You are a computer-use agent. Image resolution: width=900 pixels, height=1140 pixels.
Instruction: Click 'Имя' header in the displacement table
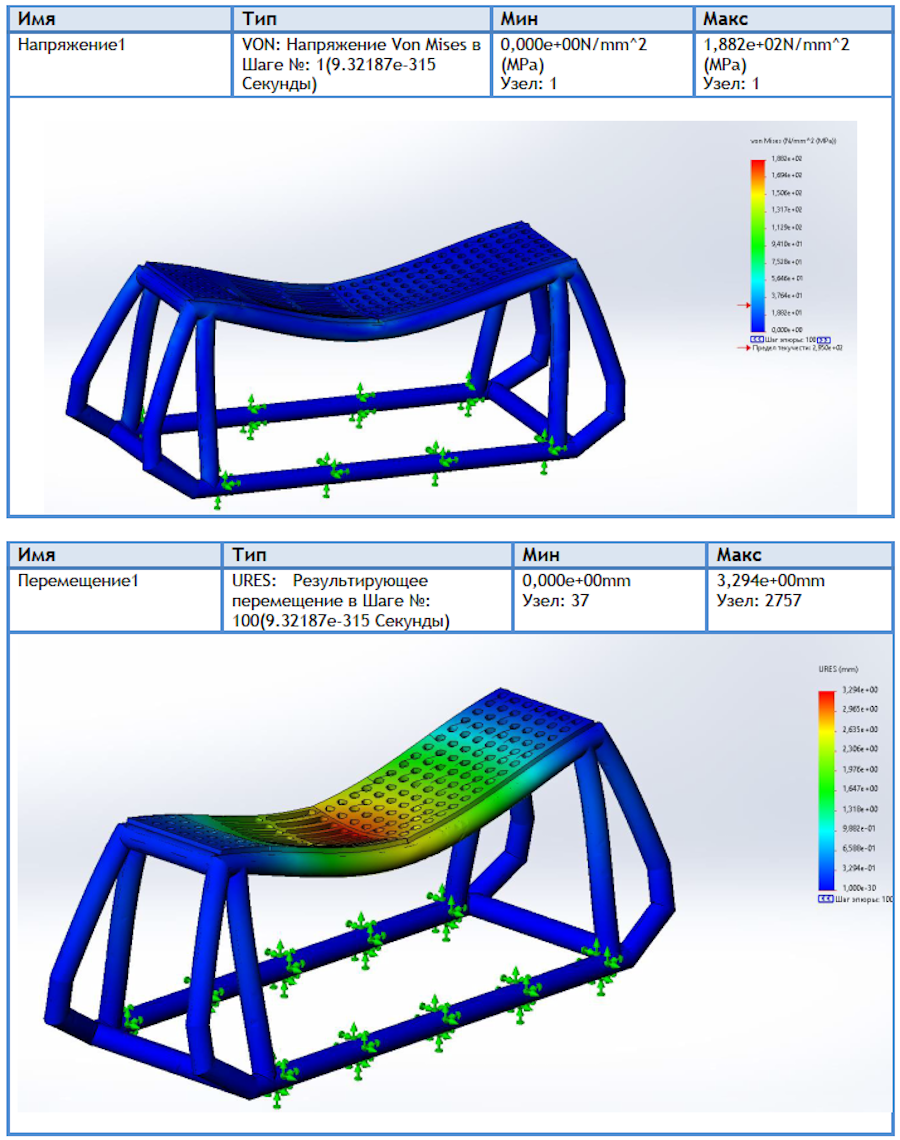(115, 555)
